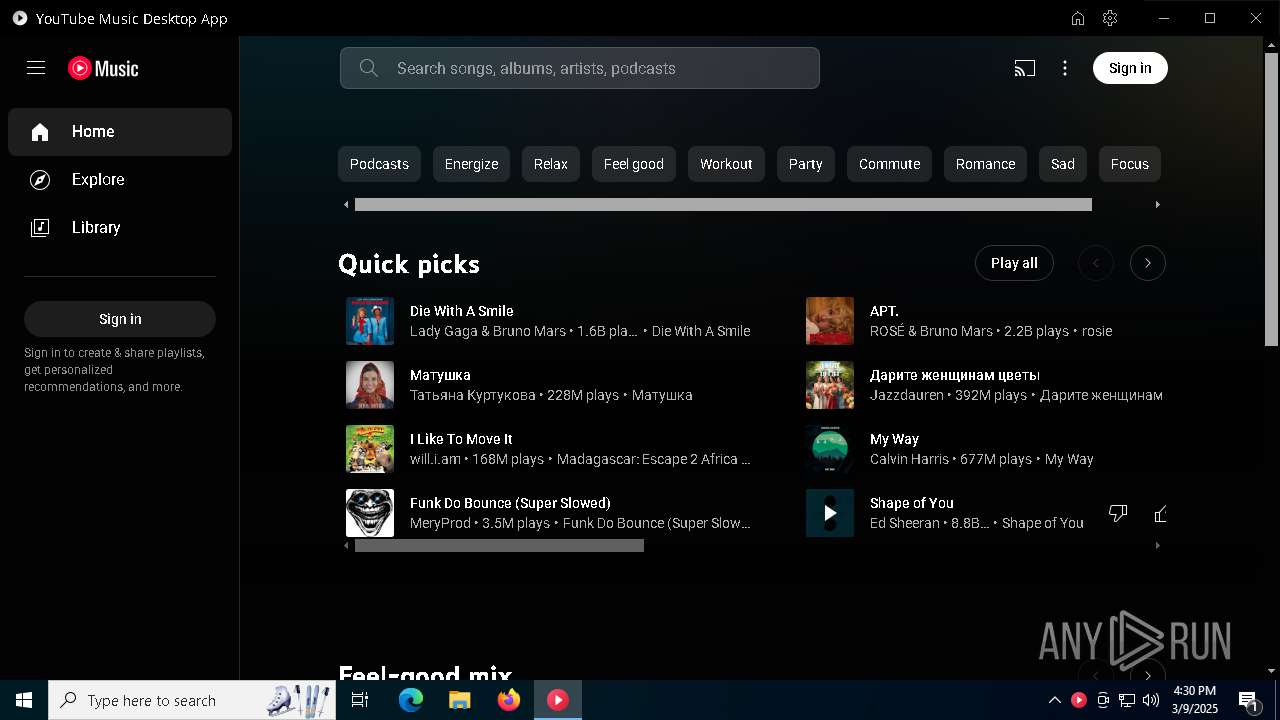Open the three-dot options menu
1280x720 pixels.
point(1065,68)
